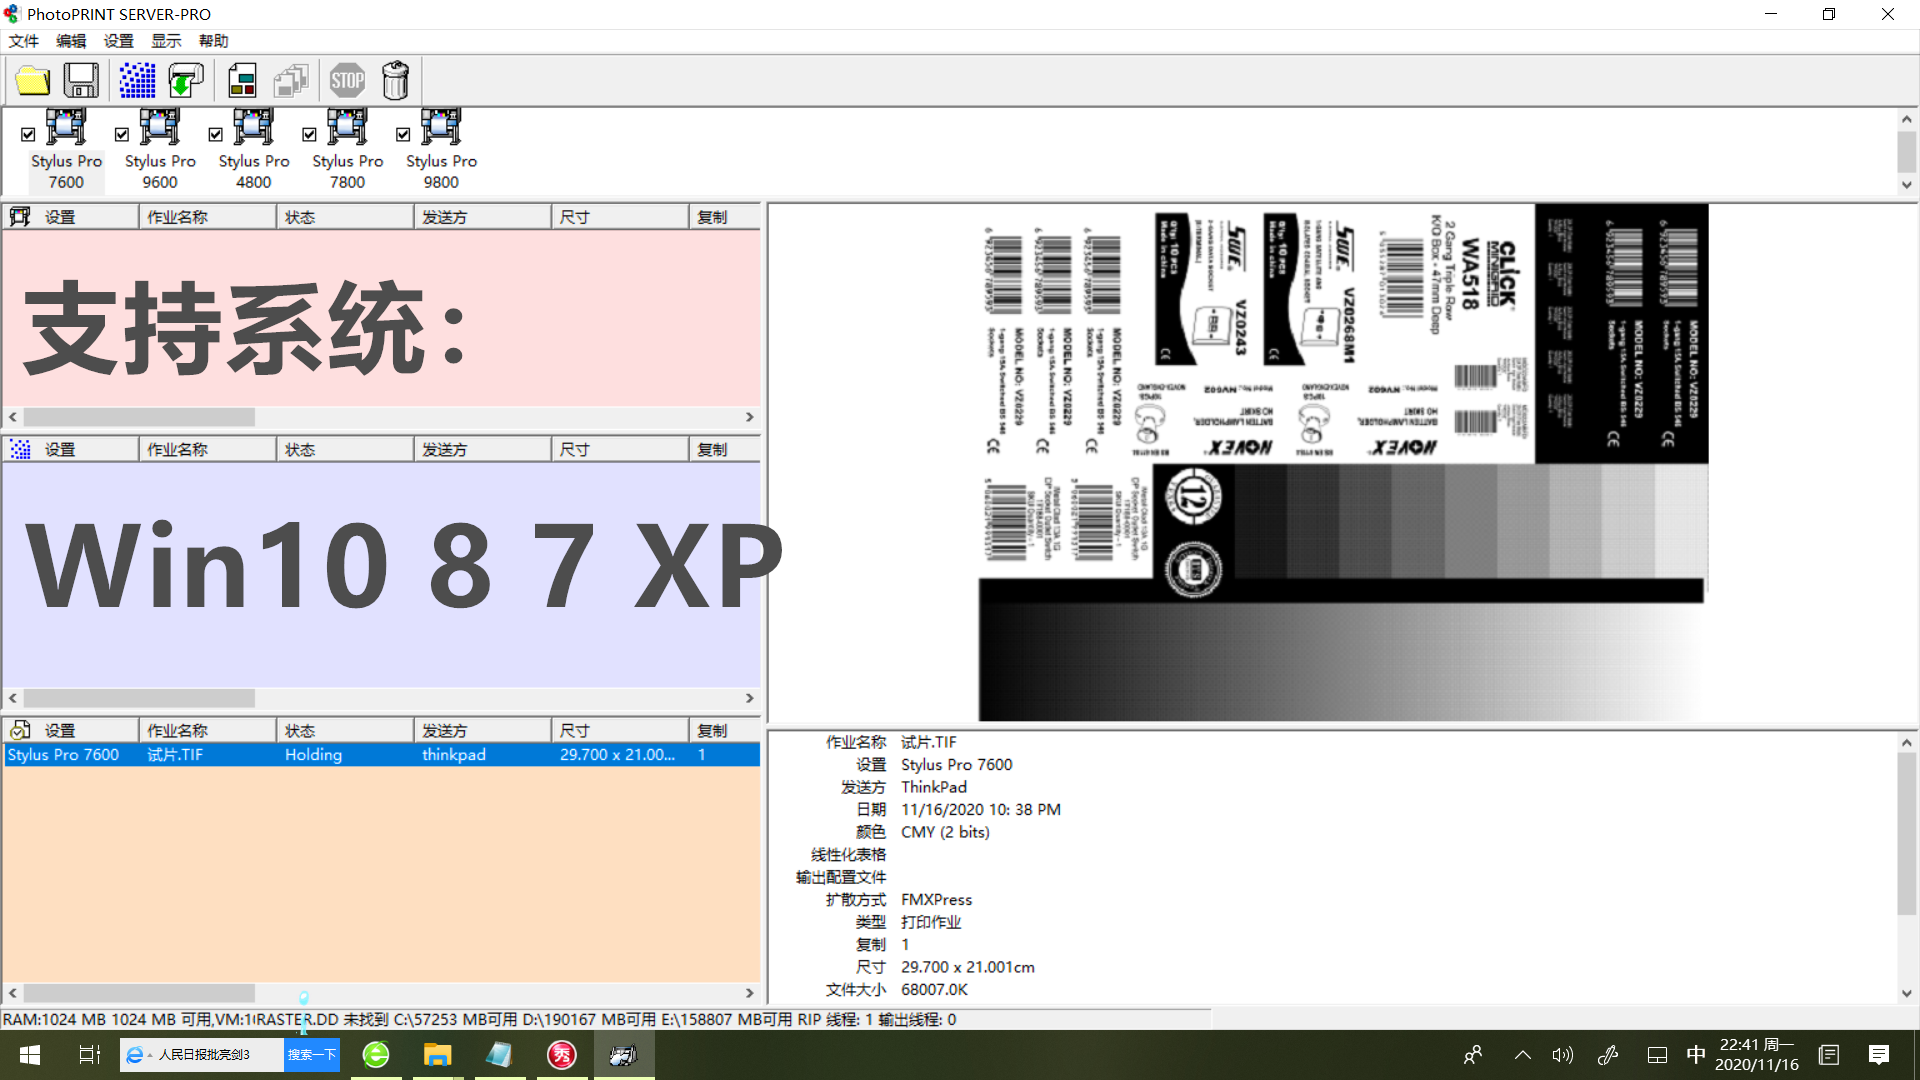This screenshot has height=1080, width=1920.
Task: Click the bottom queue panel header icon
Action: coord(20,730)
